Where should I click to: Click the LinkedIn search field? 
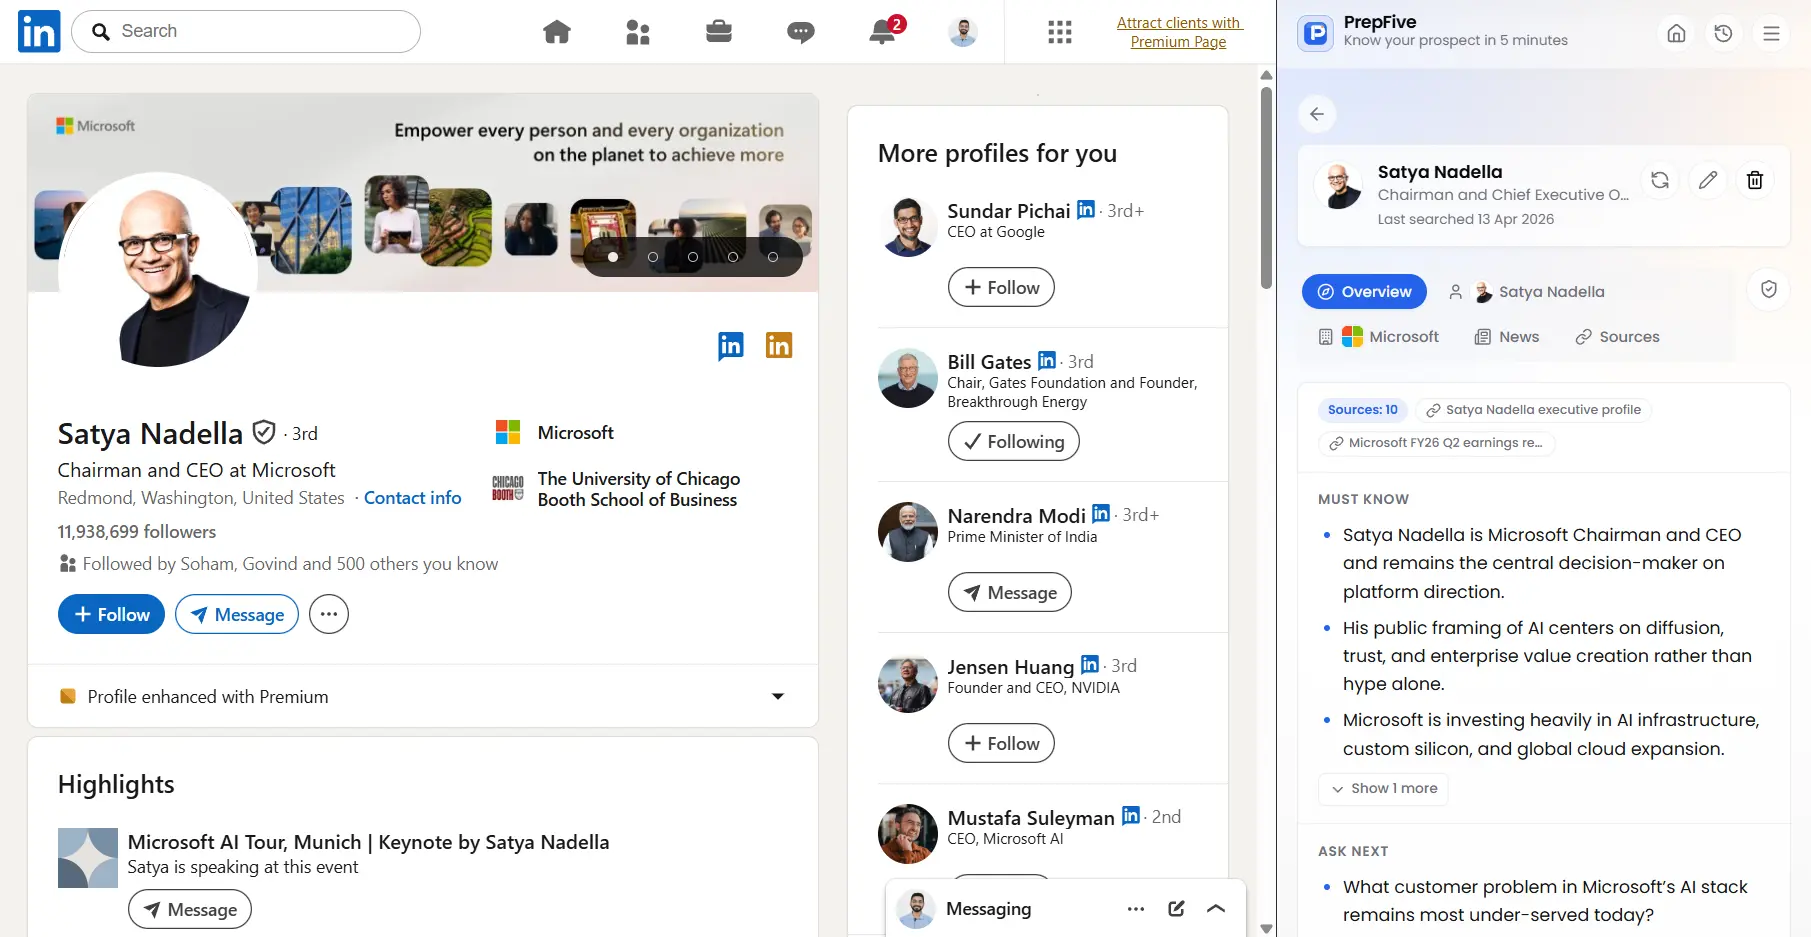tap(246, 32)
